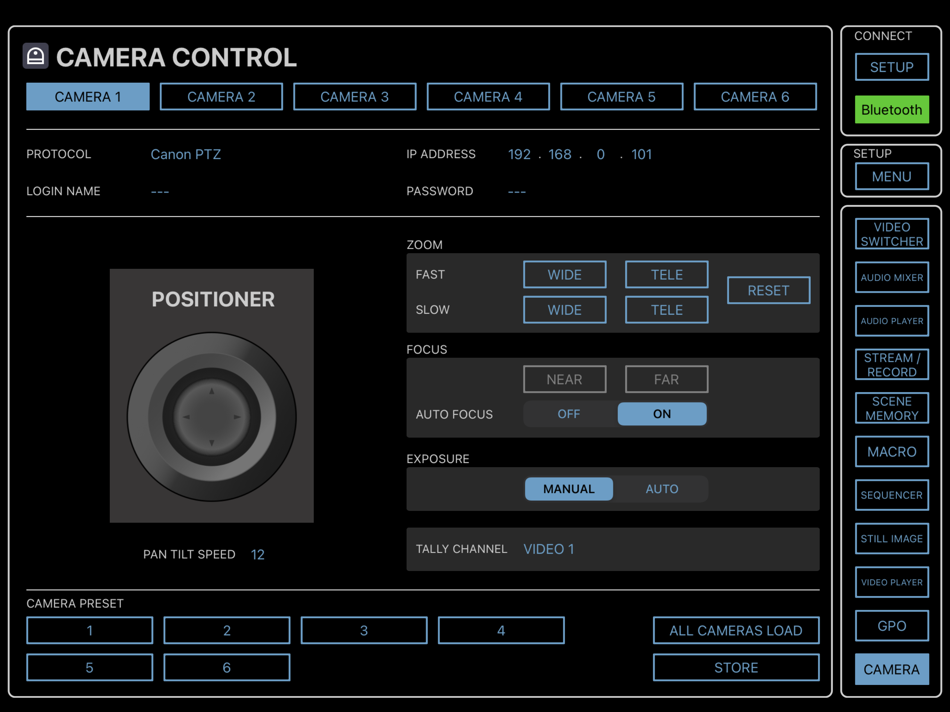Open the CONNECT SETUP button
Screen dimensions: 950x712
click(892, 67)
